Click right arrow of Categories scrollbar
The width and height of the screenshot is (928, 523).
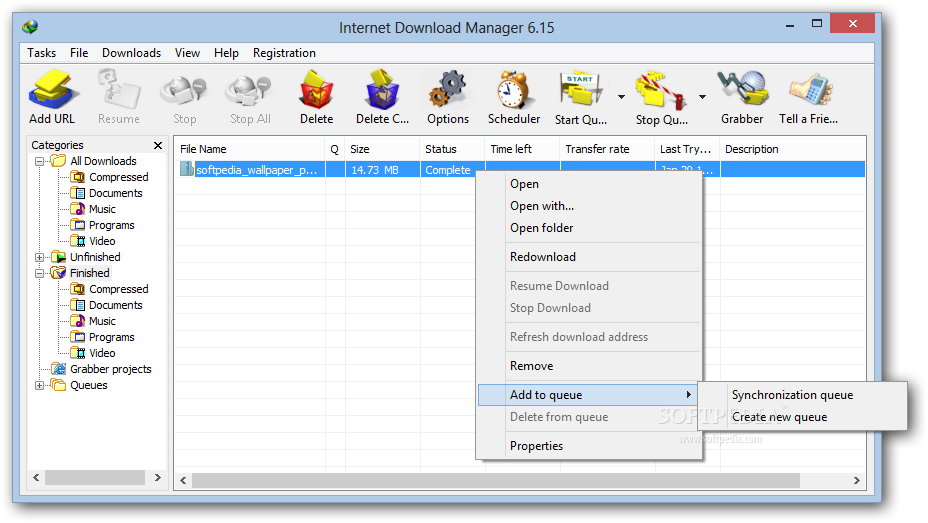coord(157,477)
